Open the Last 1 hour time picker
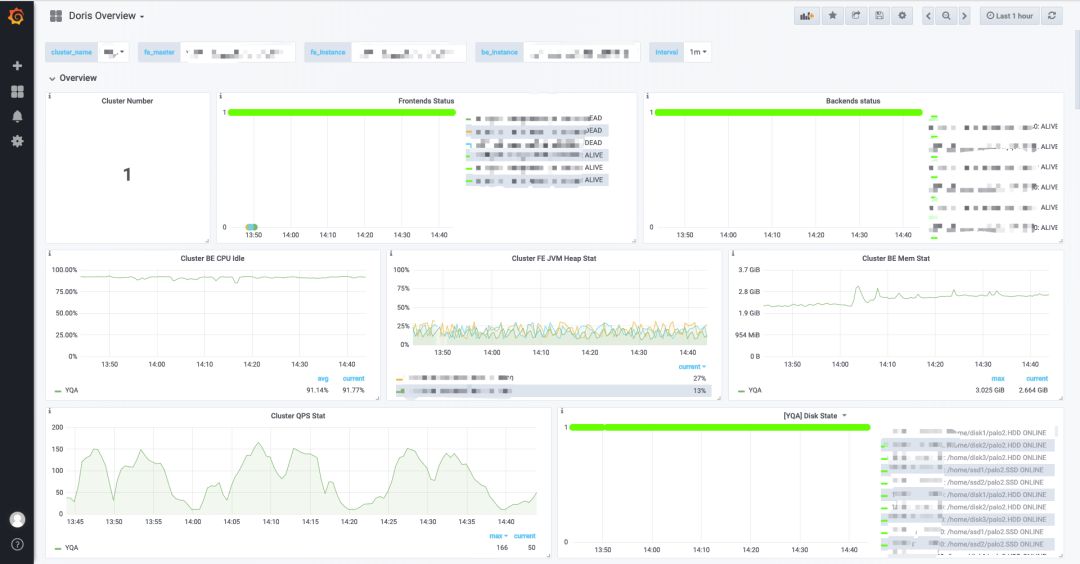 coord(1009,16)
